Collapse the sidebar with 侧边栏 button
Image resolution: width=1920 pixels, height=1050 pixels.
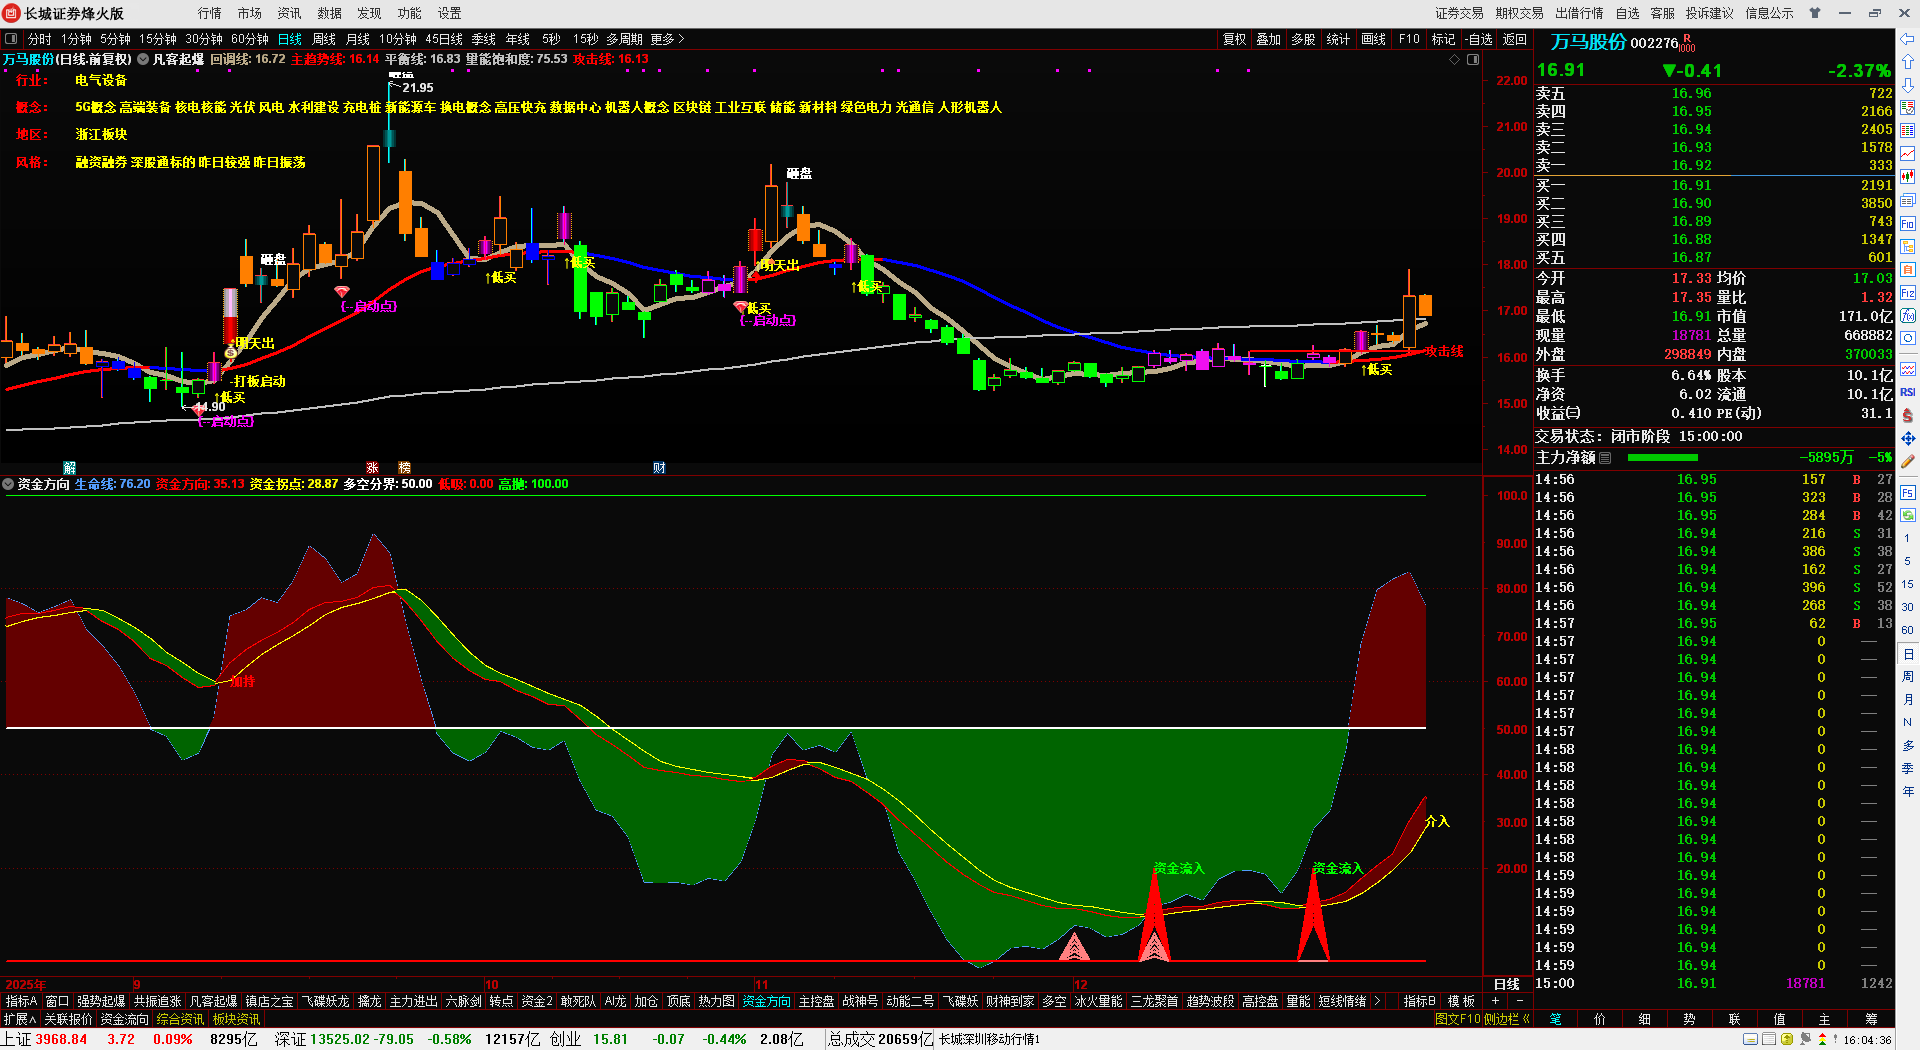click(x=1507, y=1019)
